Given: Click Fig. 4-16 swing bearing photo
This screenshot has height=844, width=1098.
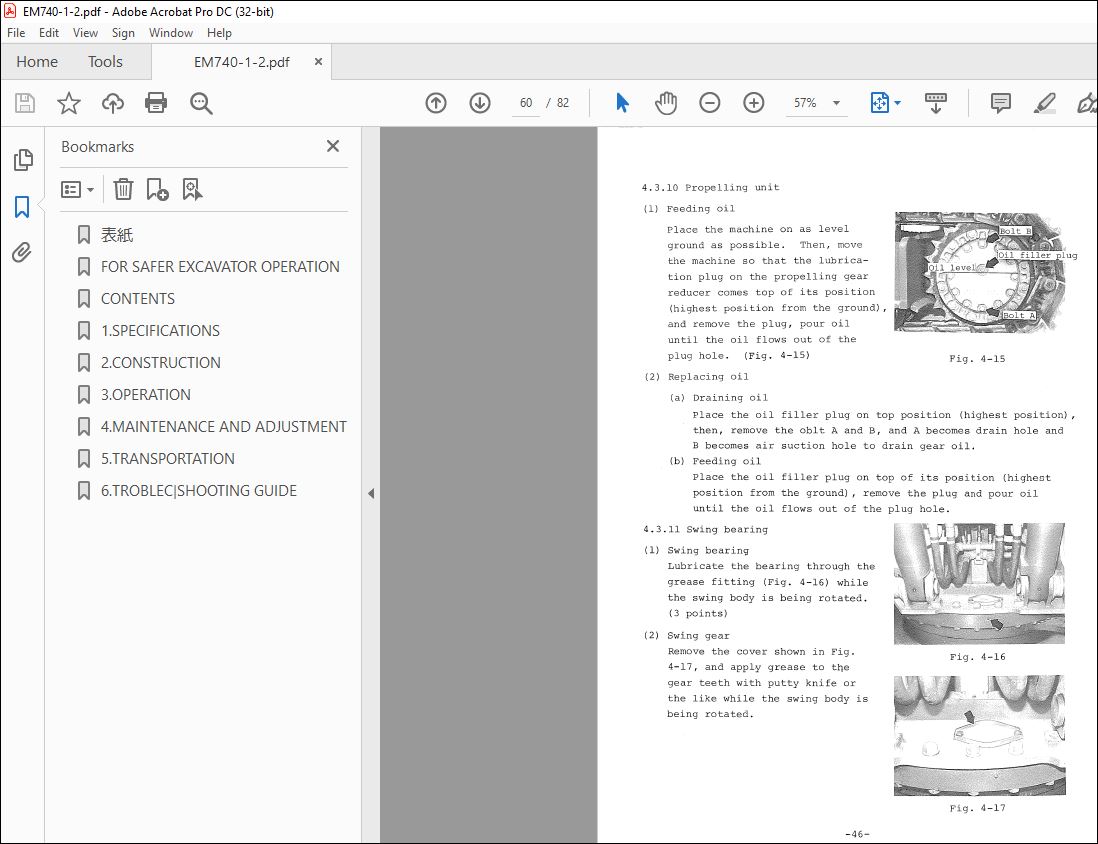Looking at the screenshot, I should (x=979, y=583).
